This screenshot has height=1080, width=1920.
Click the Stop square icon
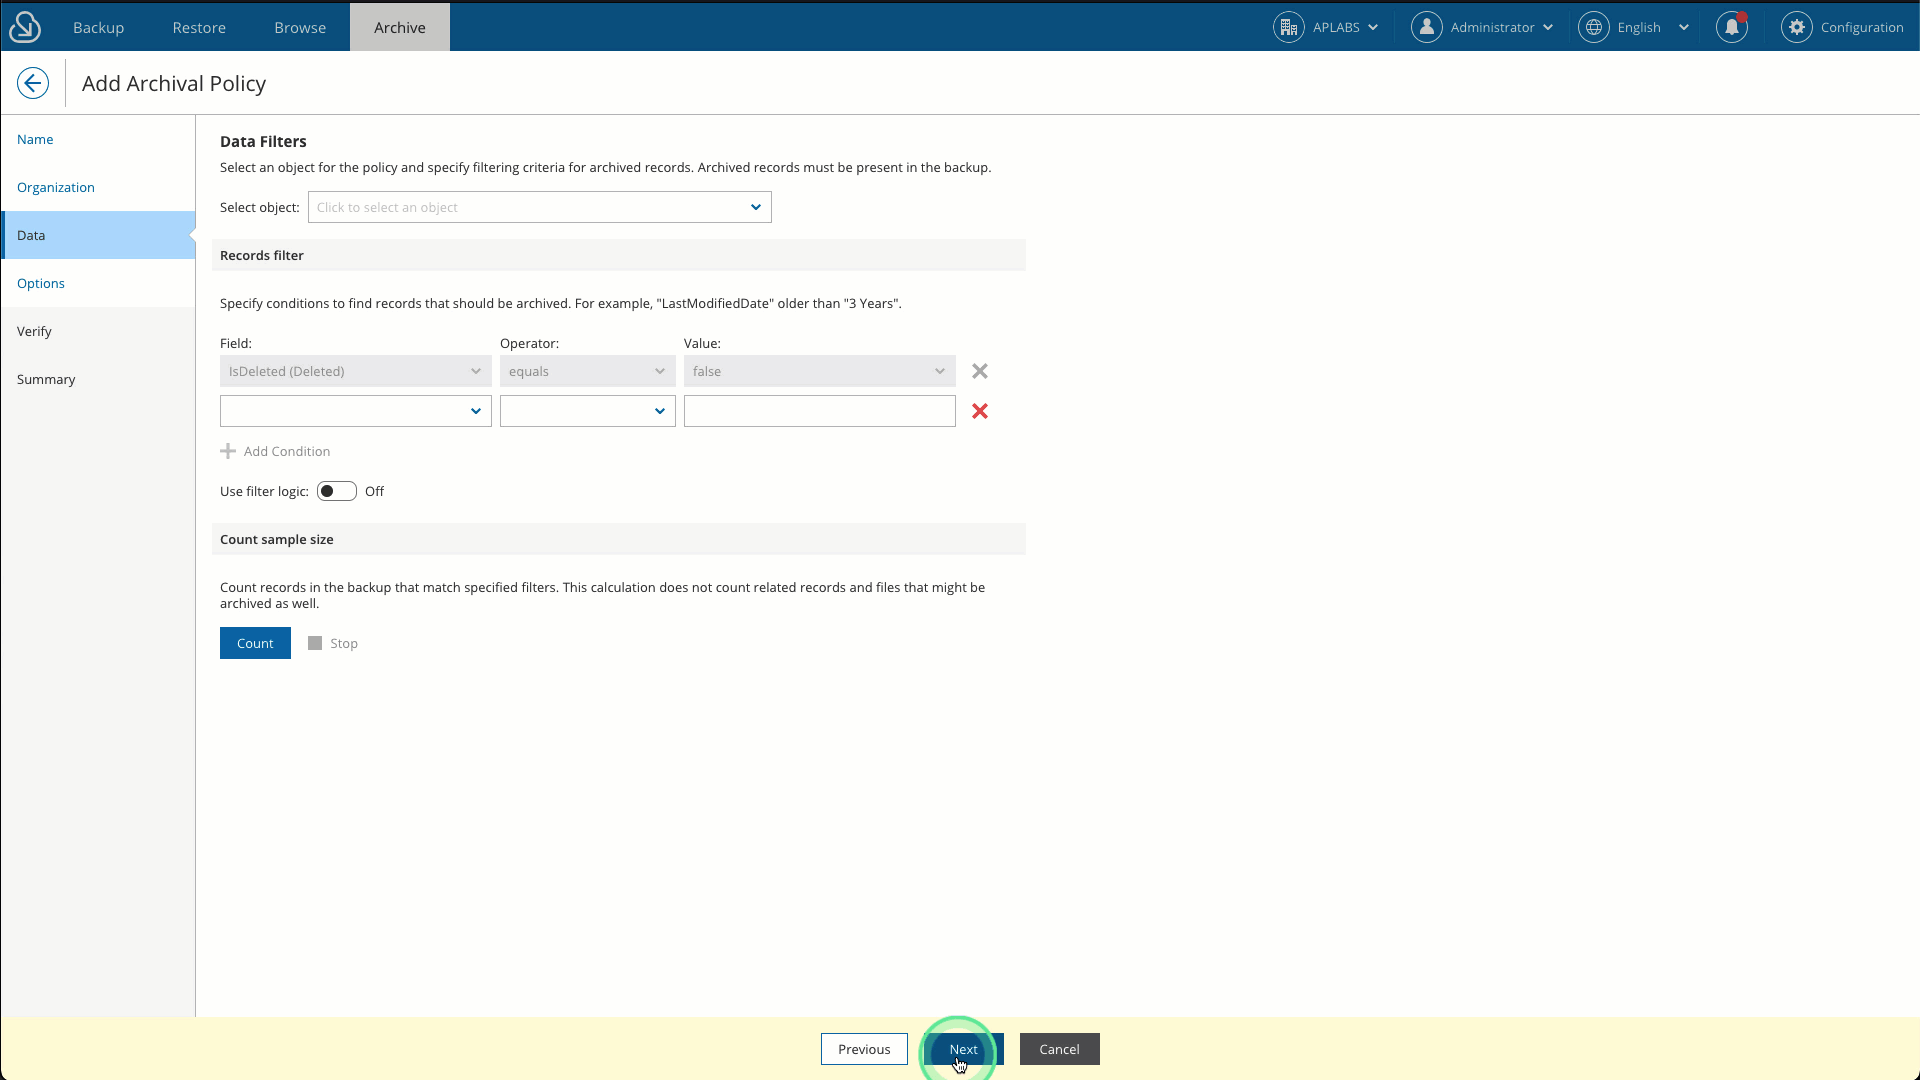tap(315, 643)
